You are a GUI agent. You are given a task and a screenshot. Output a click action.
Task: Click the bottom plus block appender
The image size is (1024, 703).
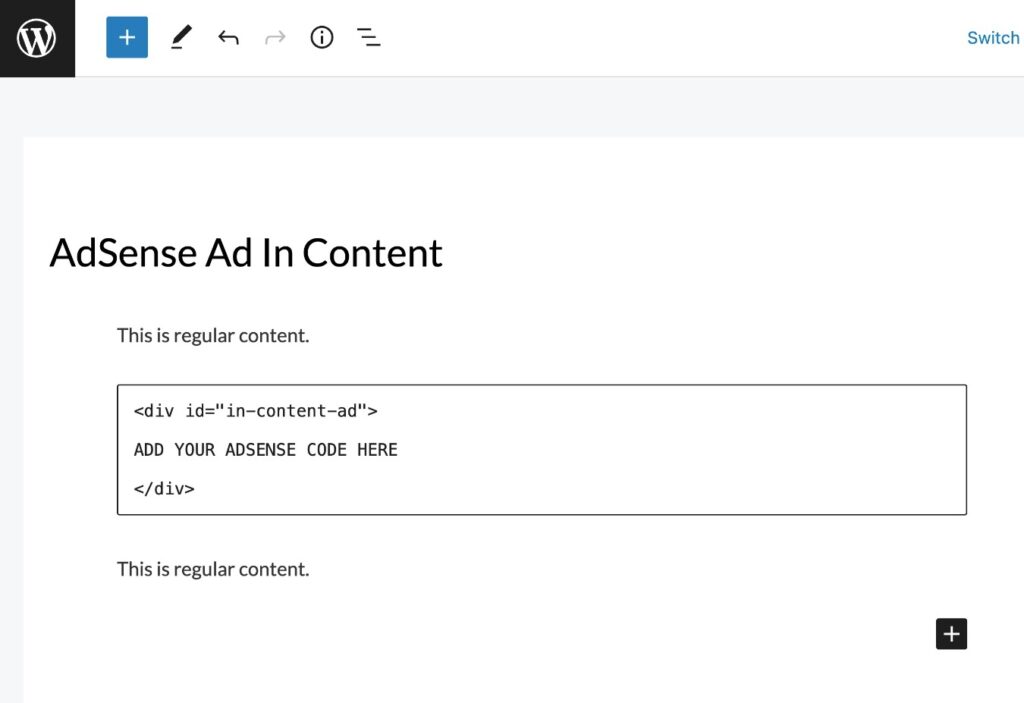click(x=951, y=633)
